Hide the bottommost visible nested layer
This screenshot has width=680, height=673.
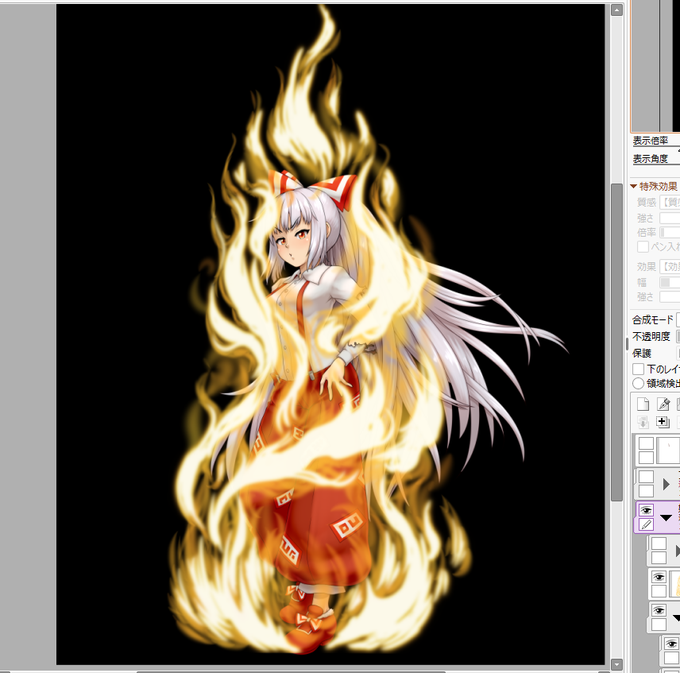[671, 643]
